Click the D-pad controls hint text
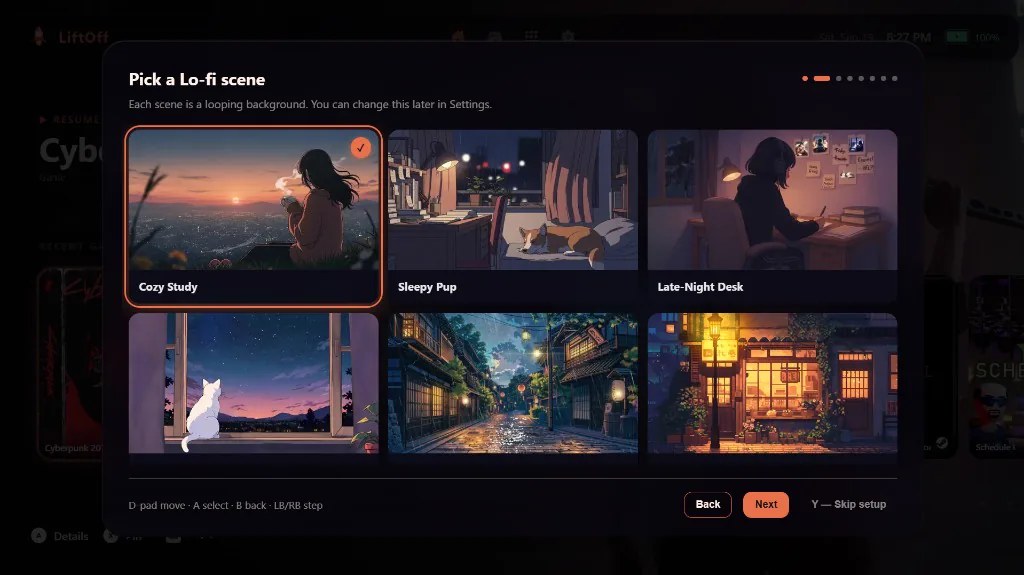Viewport: 1024px width, 575px height. click(x=225, y=505)
